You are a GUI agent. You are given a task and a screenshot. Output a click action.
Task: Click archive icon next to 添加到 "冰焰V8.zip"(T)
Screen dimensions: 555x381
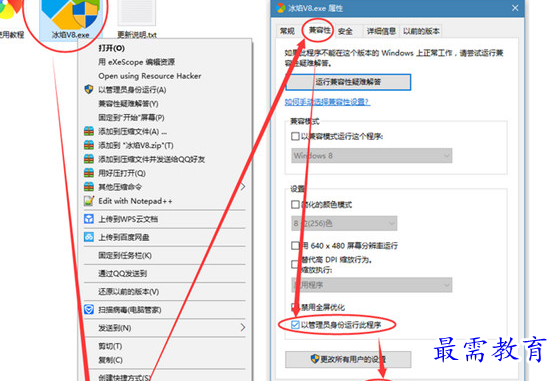pos(89,145)
